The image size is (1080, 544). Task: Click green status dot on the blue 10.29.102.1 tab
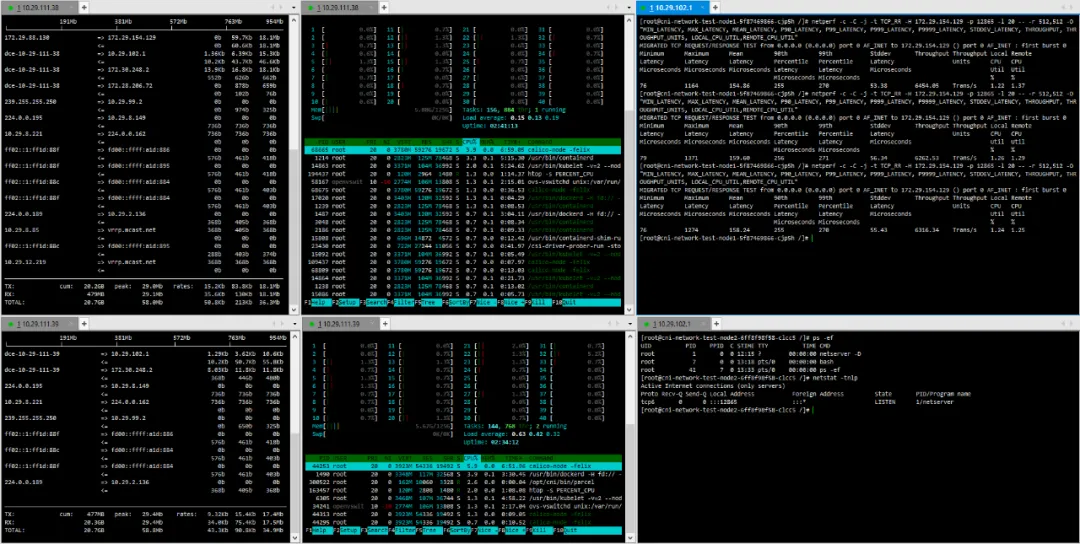(x=644, y=8)
